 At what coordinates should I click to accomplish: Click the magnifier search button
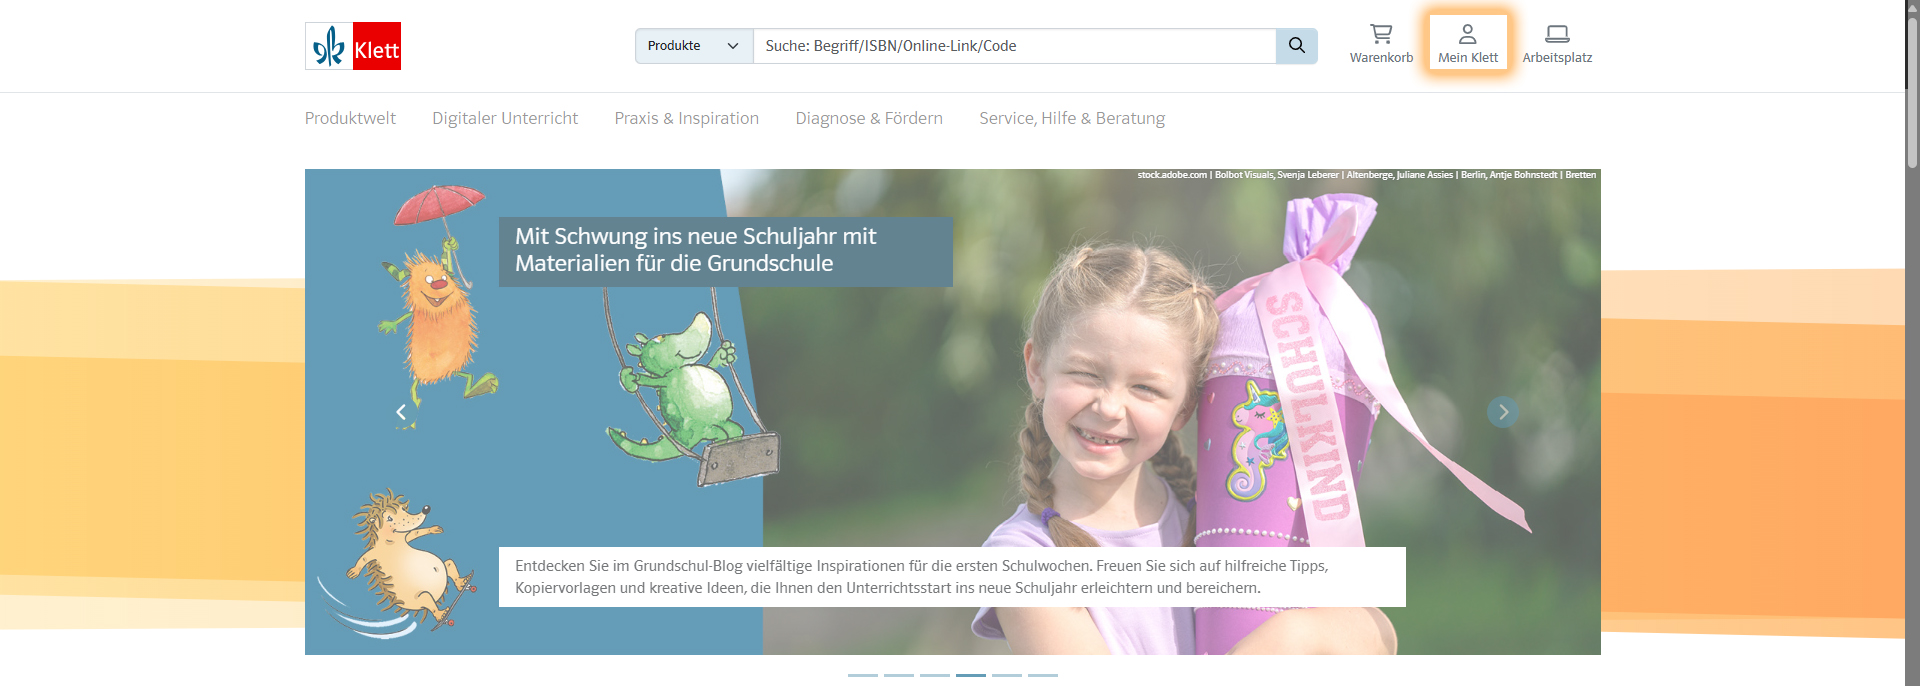click(x=1296, y=46)
